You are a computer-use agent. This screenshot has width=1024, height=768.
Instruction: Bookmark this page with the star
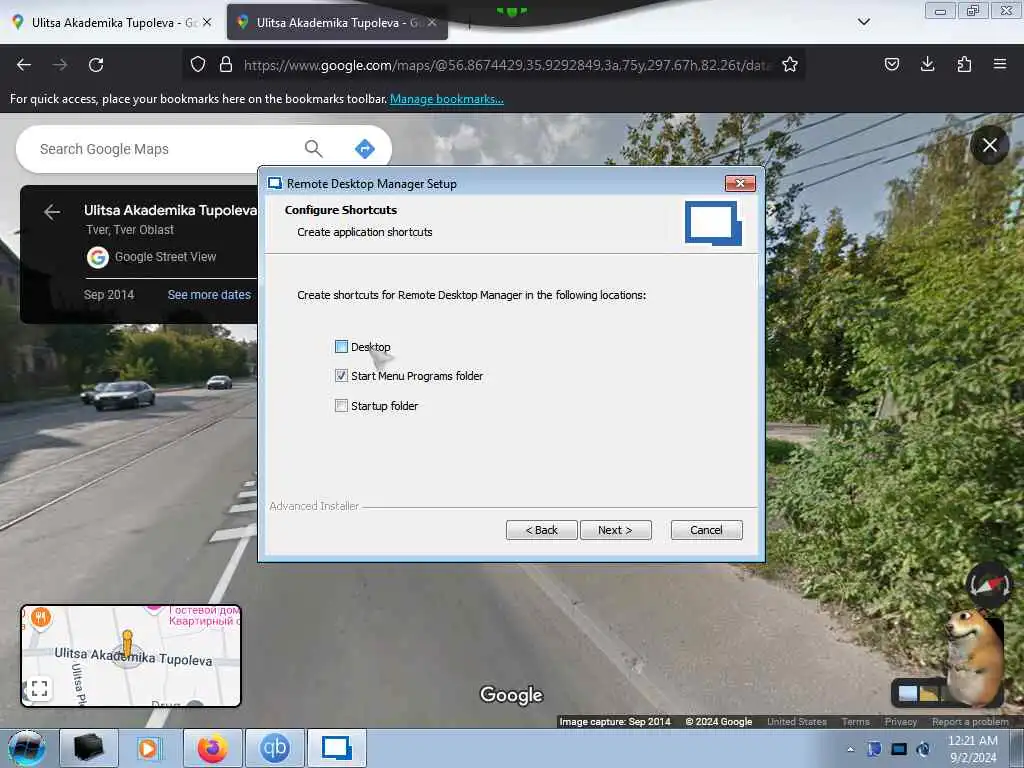790,65
